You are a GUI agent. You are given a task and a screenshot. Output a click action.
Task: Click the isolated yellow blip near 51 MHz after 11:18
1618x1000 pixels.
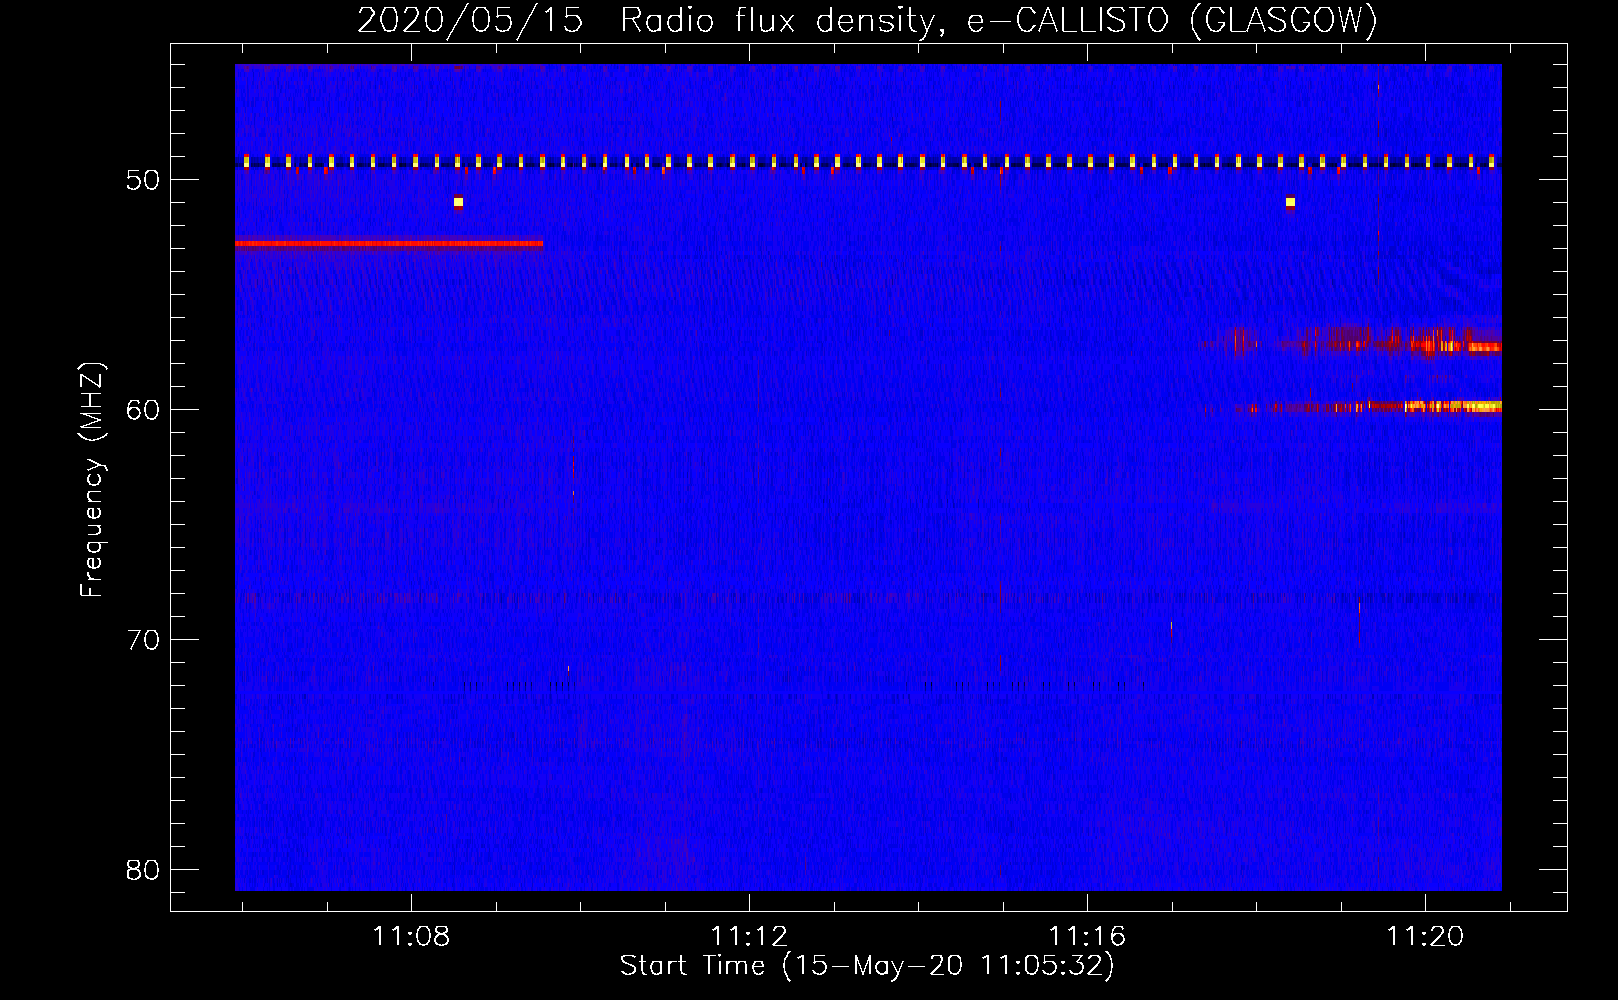coord(1290,202)
